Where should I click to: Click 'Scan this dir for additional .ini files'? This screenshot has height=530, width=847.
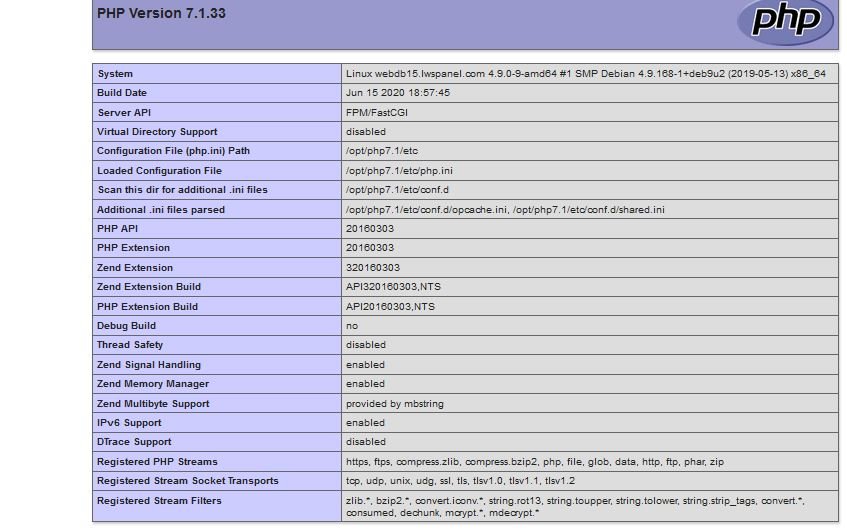click(182, 190)
